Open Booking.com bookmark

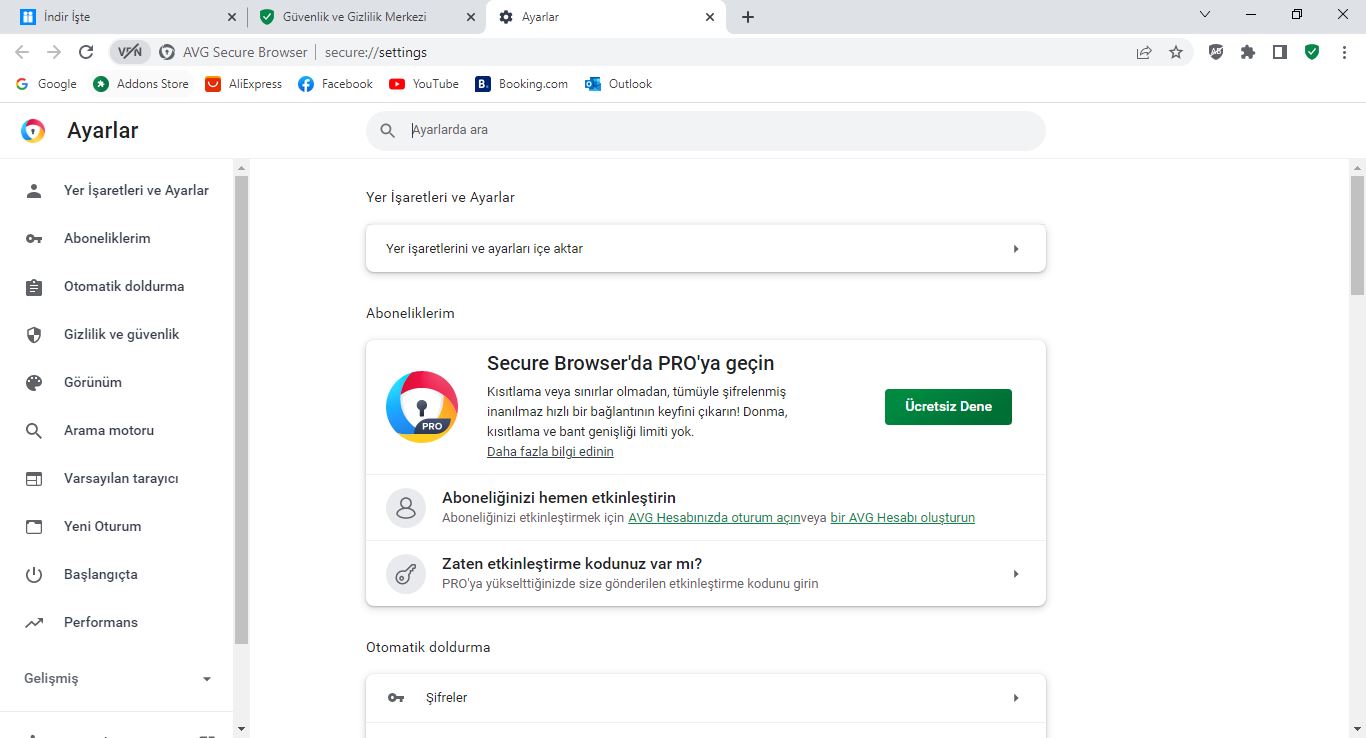(522, 84)
